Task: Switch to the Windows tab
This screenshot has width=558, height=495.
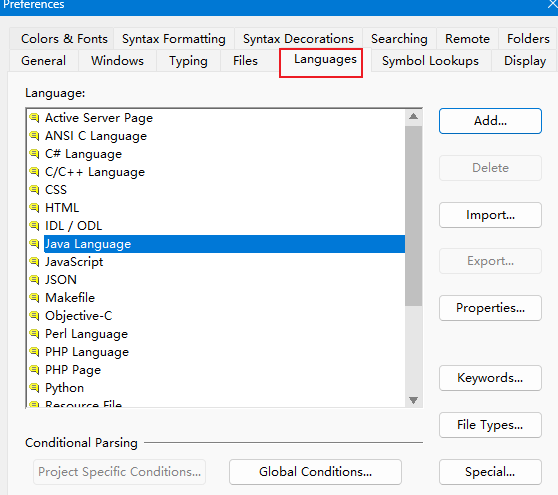Action: click(117, 61)
